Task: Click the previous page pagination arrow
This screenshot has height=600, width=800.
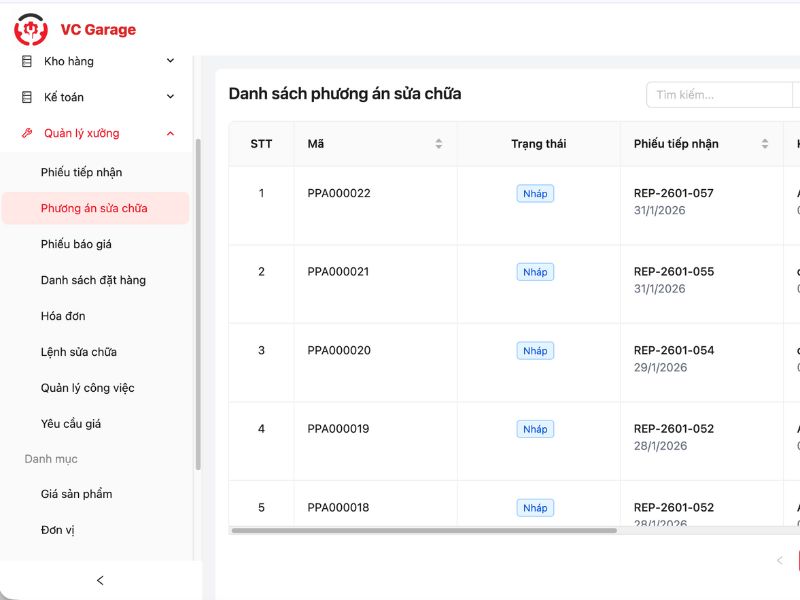Action: click(x=780, y=560)
